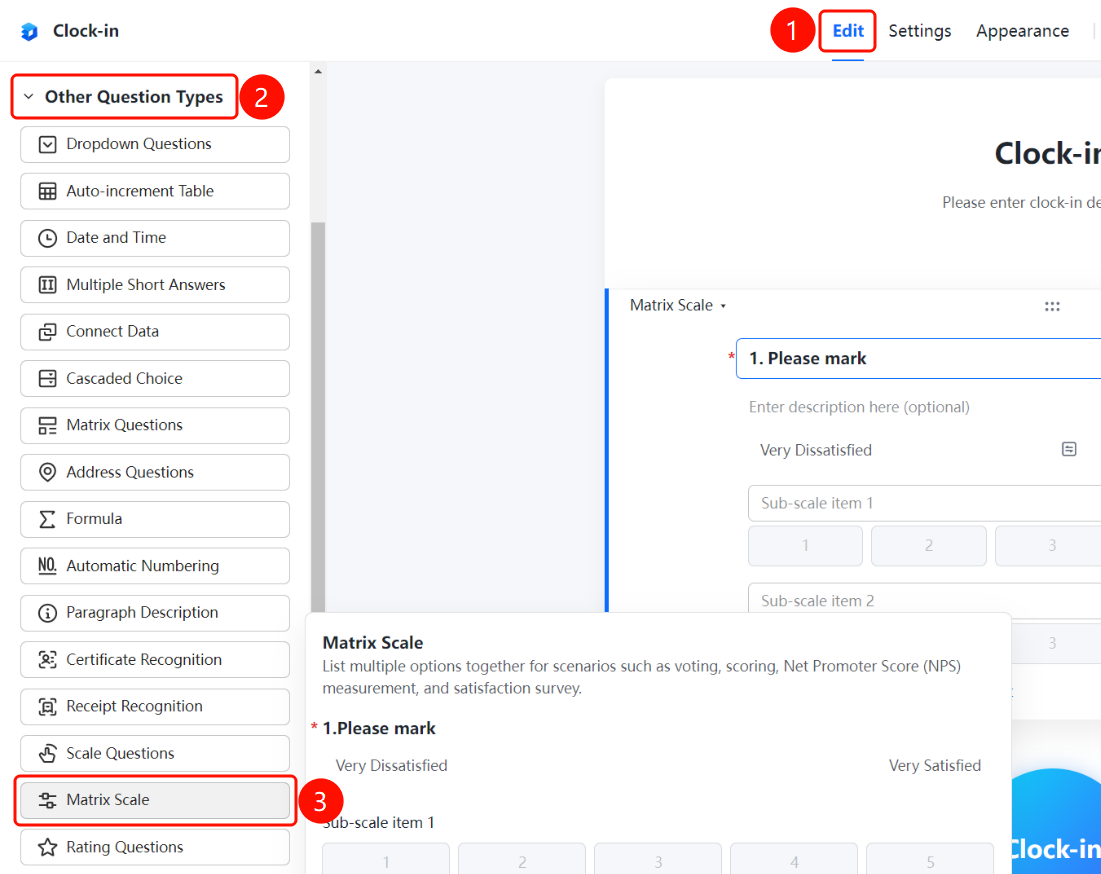The height and width of the screenshot is (874, 1101).
Task: Select the Auto-increment Table grid icon
Action: click(47, 192)
